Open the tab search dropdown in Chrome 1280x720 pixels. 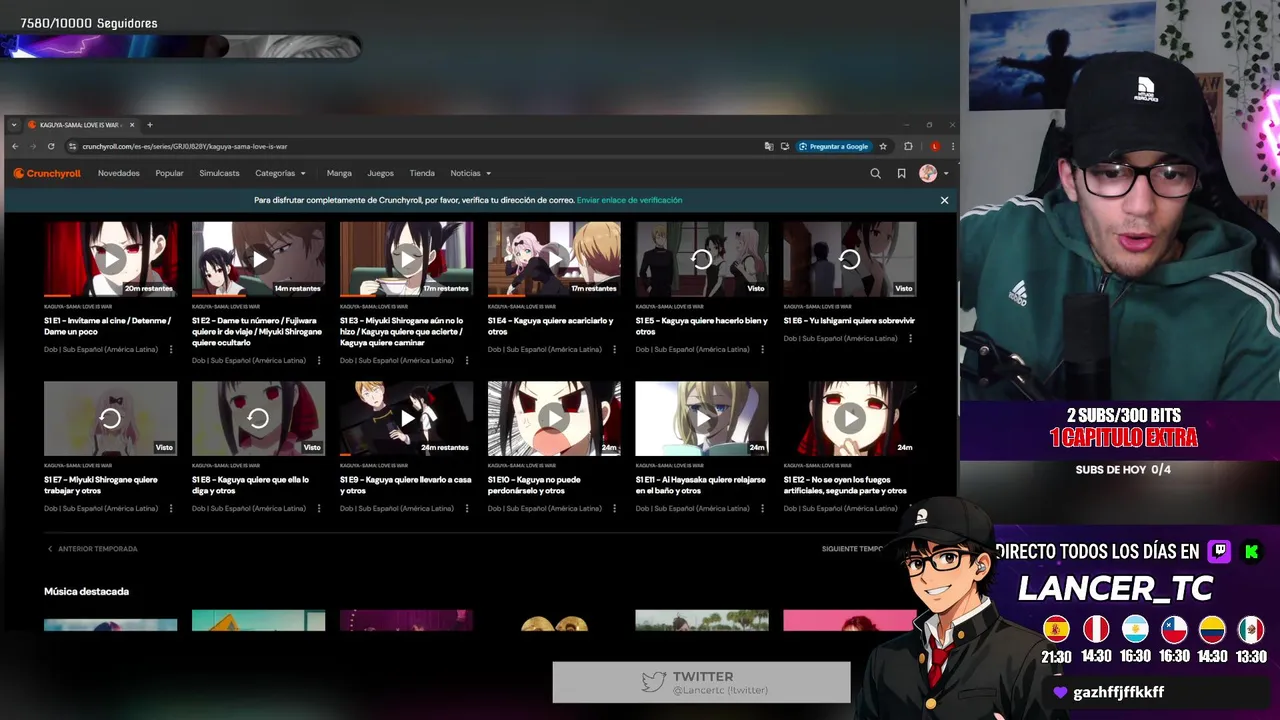pos(14,125)
